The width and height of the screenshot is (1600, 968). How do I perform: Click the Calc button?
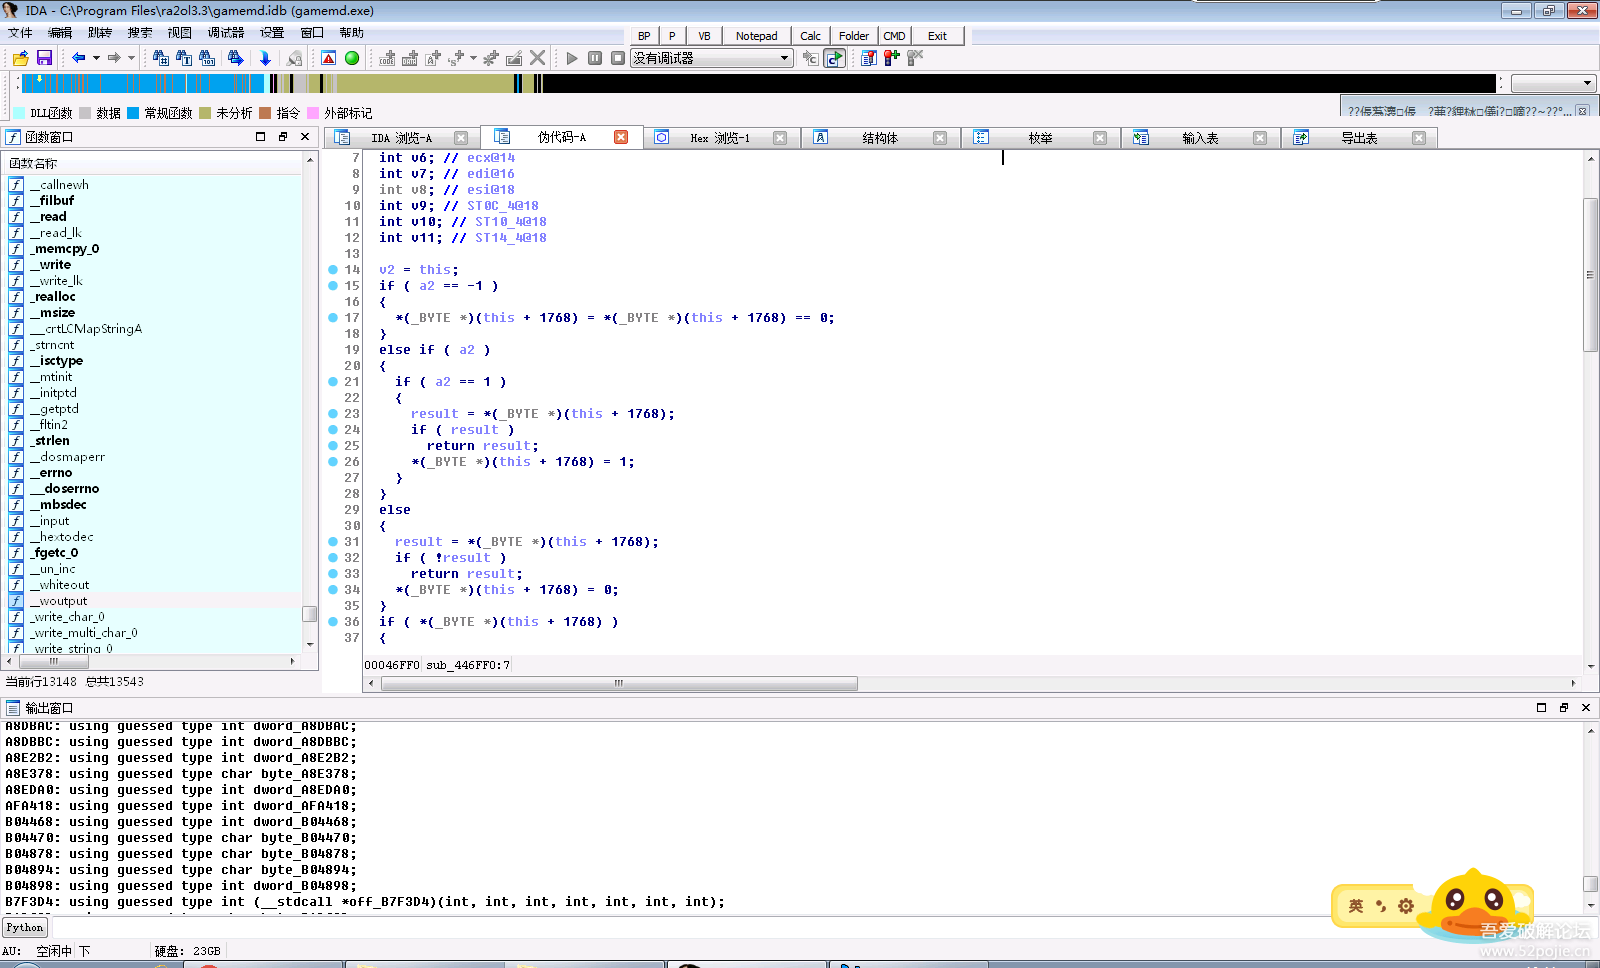(x=810, y=36)
